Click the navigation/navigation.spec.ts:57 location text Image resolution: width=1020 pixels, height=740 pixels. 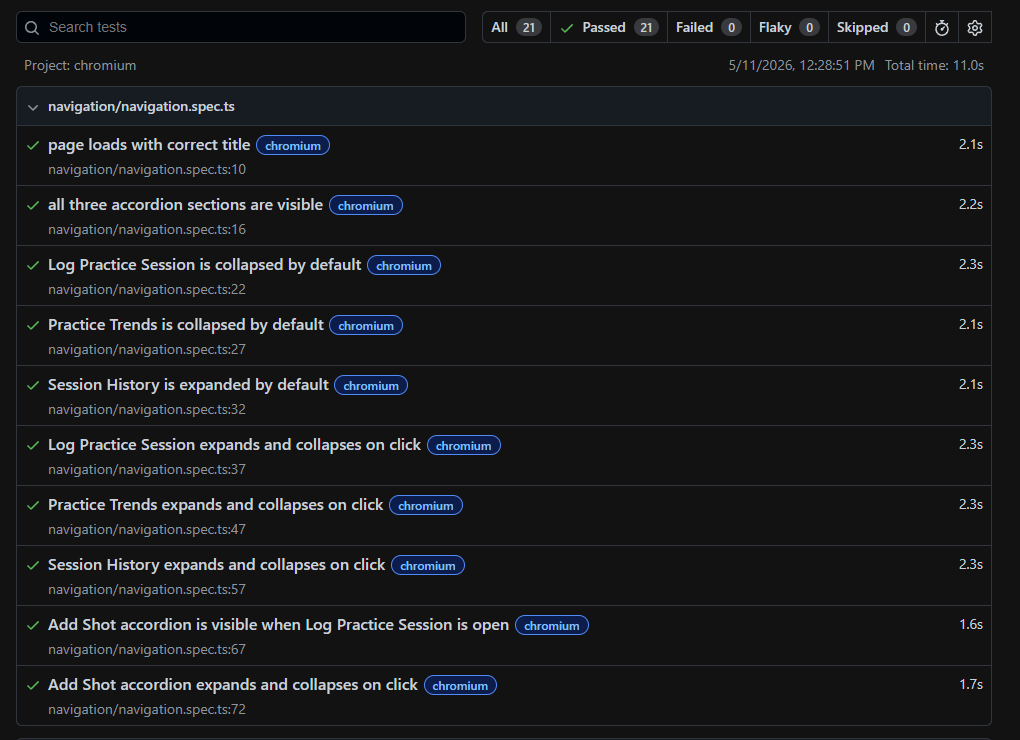click(147, 589)
